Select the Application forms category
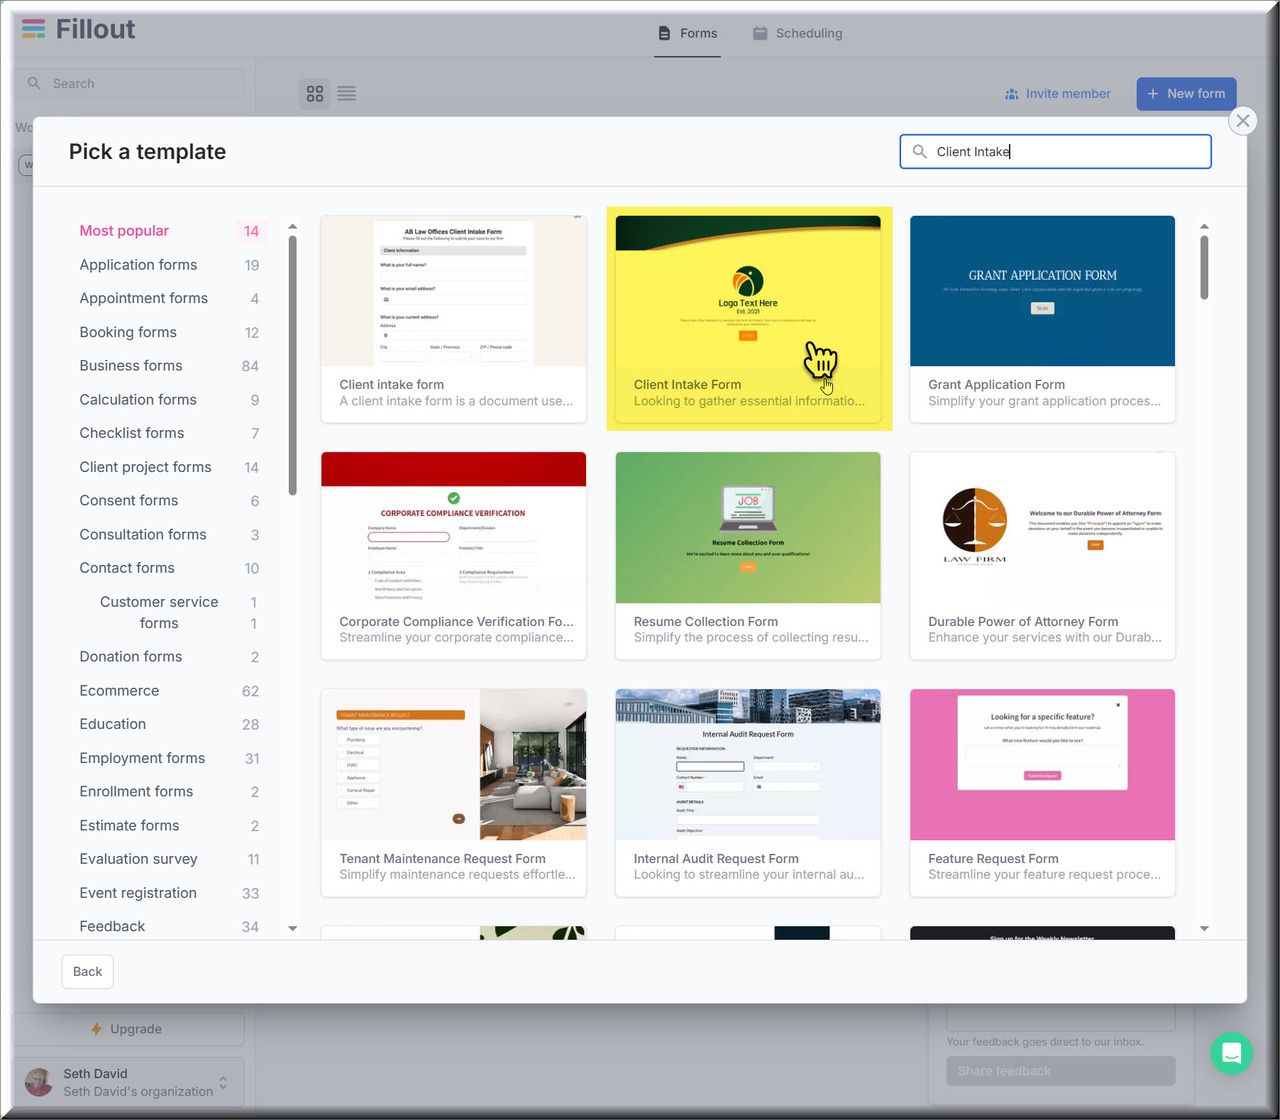The image size is (1280, 1120). [168, 265]
